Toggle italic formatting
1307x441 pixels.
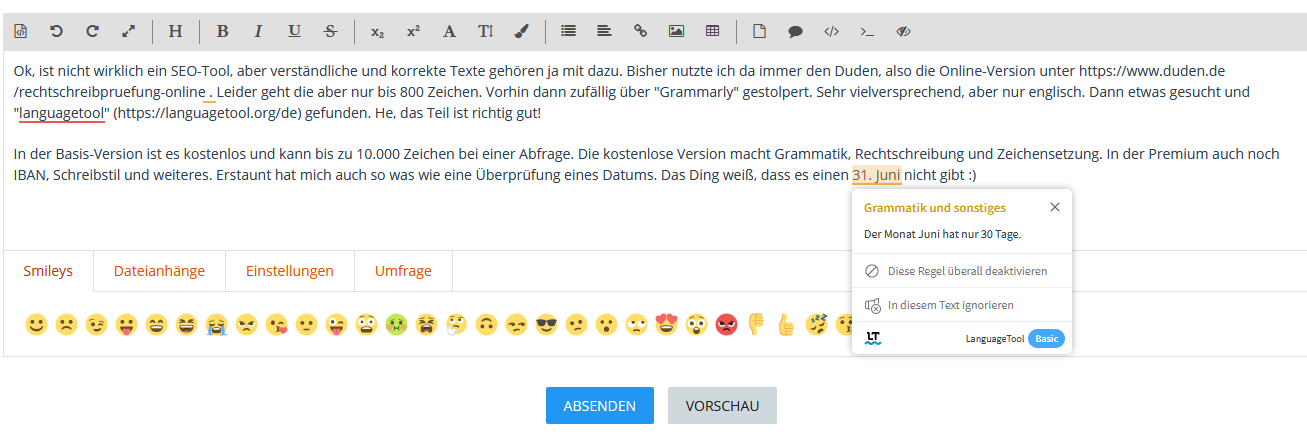coord(258,31)
